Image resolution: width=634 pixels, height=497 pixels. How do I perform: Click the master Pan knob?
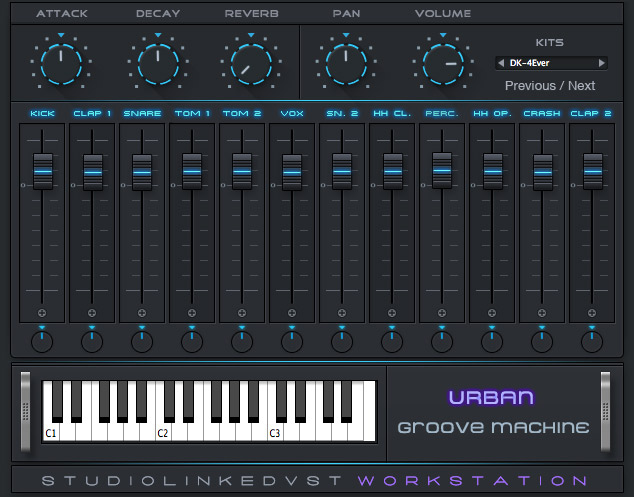(x=346, y=64)
